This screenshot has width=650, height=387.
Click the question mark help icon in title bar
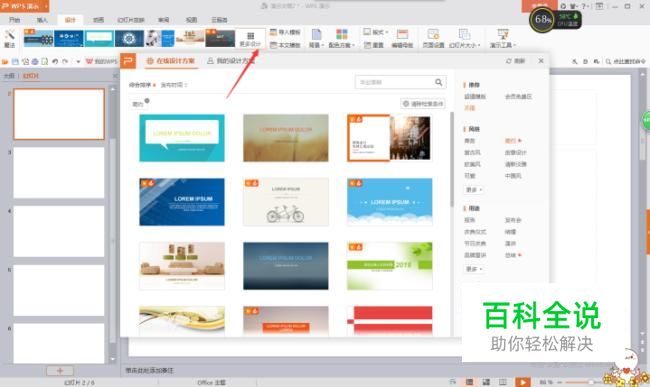[584, 6]
